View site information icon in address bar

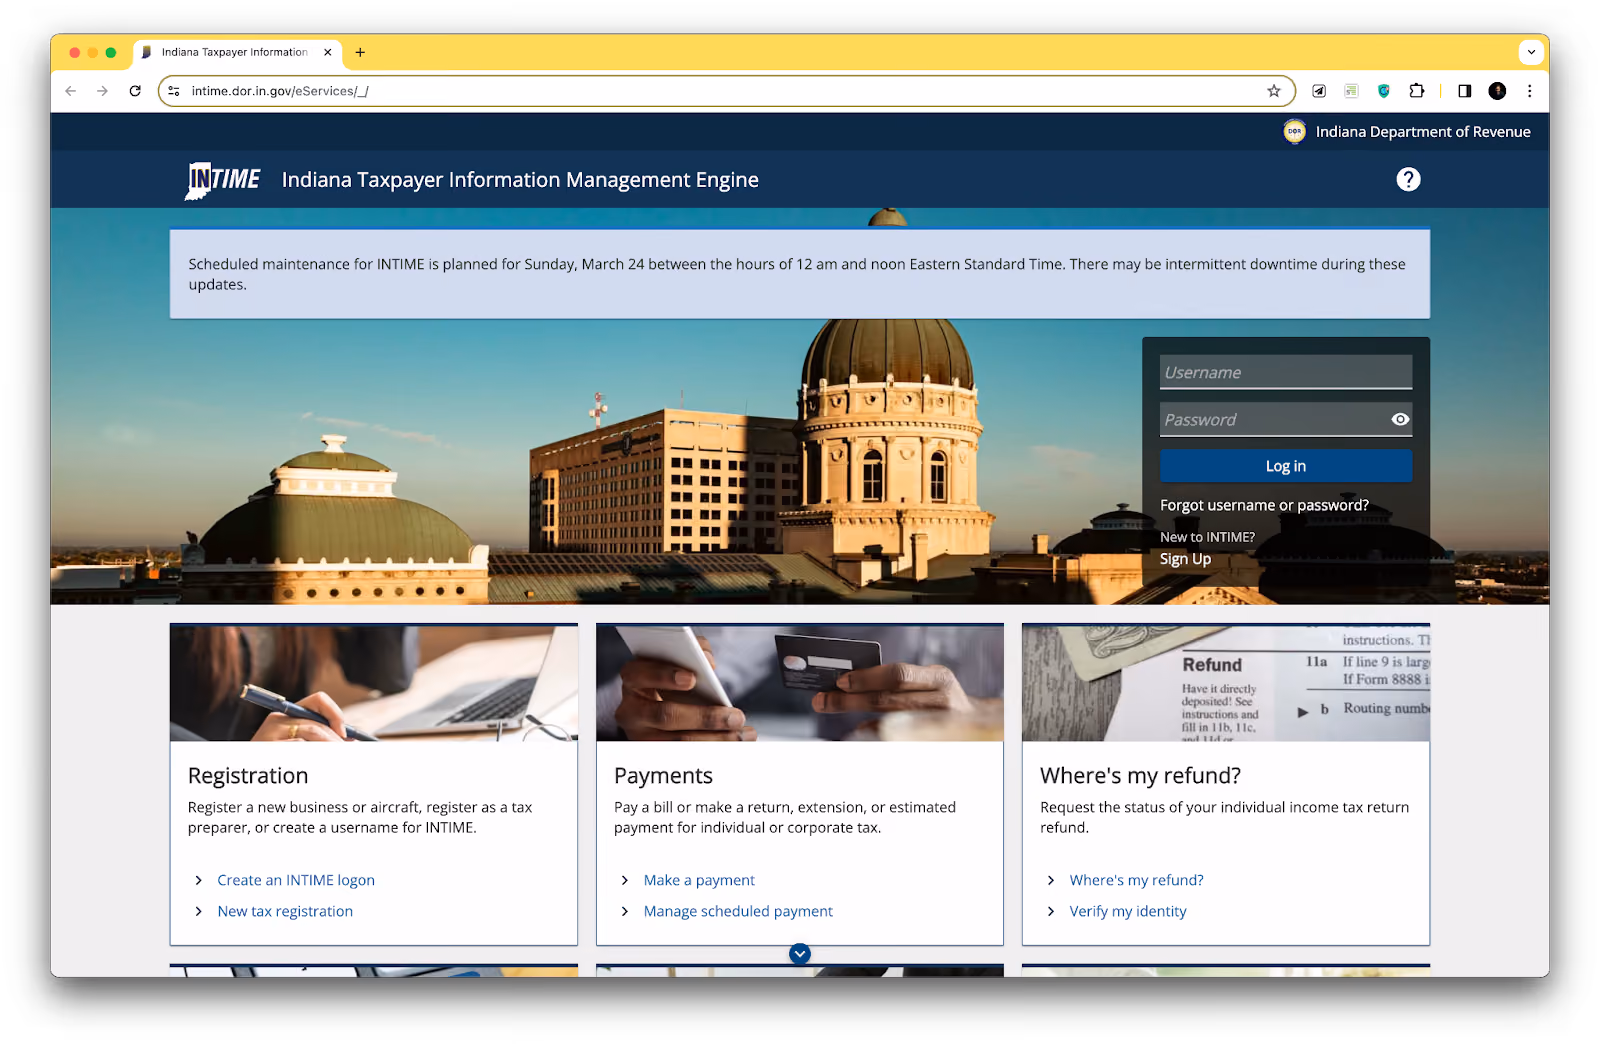click(174, 91)
